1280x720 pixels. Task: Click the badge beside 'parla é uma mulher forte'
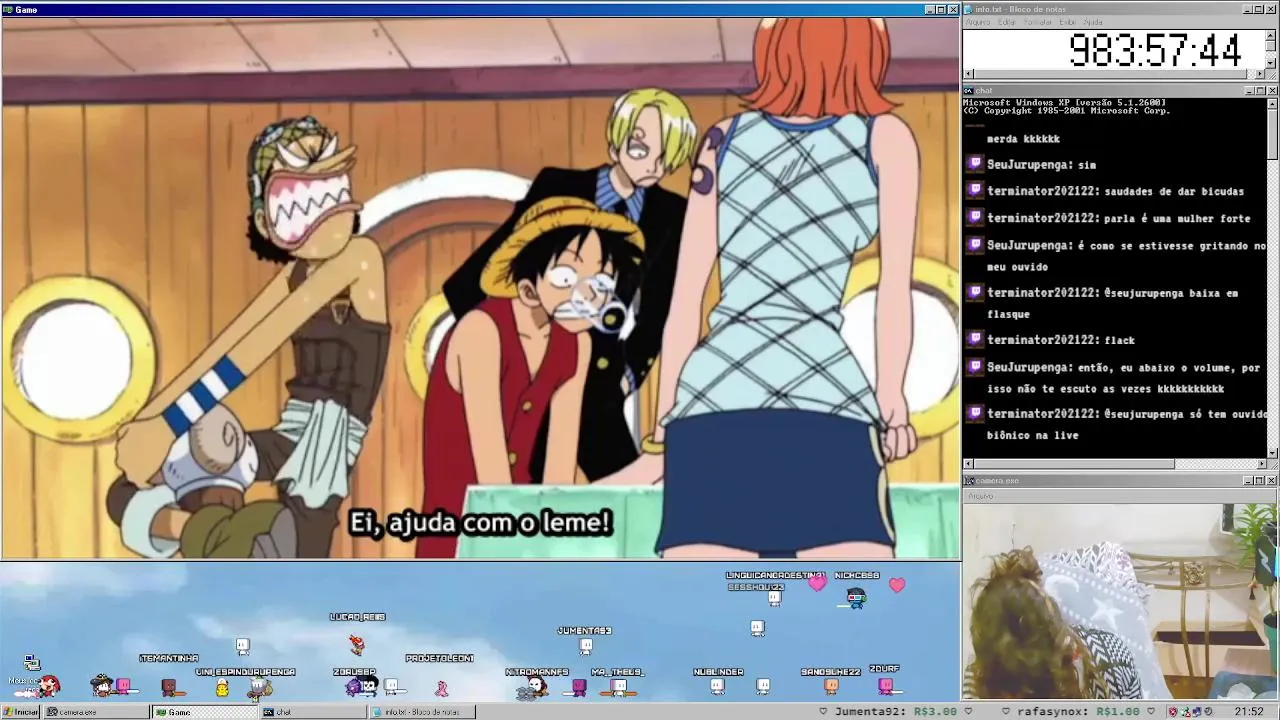975,217
